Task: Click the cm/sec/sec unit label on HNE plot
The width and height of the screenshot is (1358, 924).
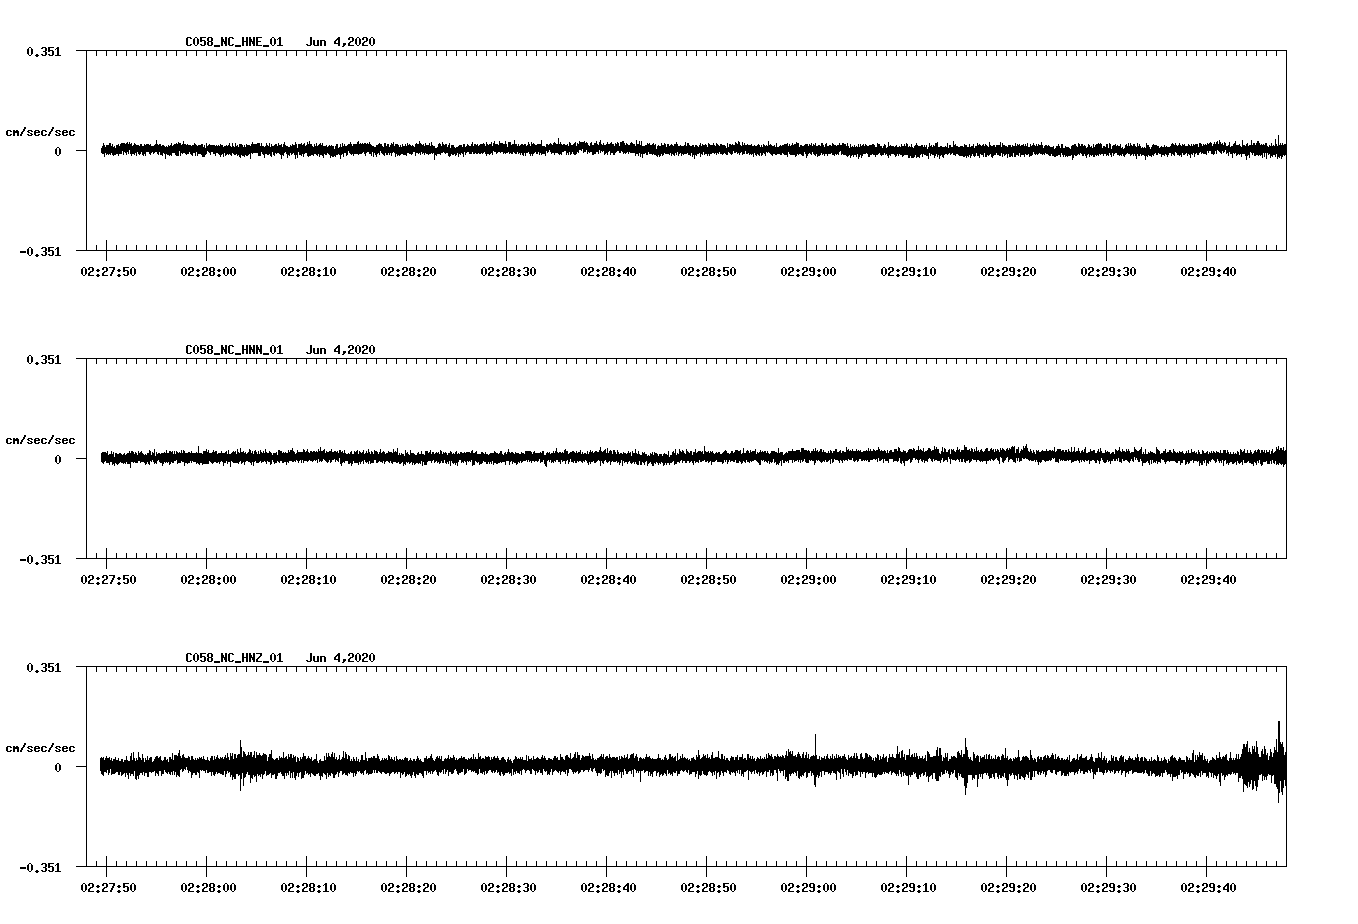Action: click(x=41, y=132)
